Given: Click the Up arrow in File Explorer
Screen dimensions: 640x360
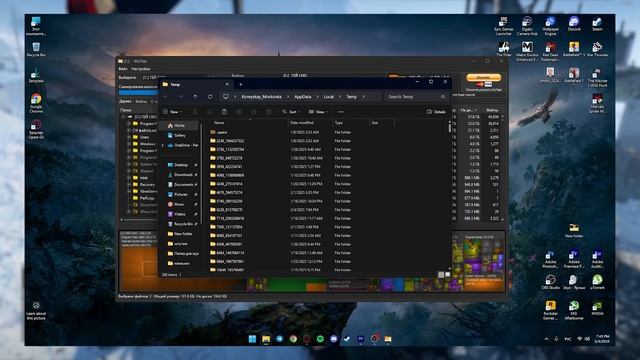Looking at the screenshot, I should pyautogui.click(x=195, y=97).
